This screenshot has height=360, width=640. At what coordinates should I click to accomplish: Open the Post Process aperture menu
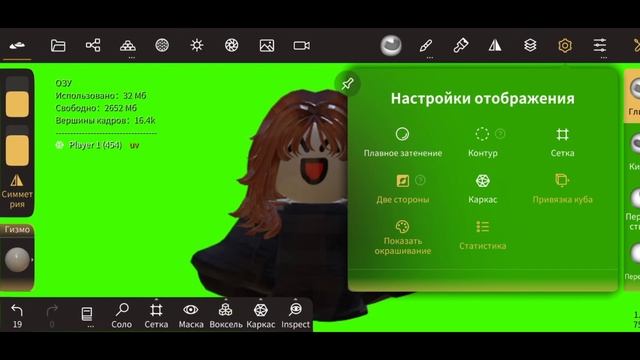(x=231, y=45)
